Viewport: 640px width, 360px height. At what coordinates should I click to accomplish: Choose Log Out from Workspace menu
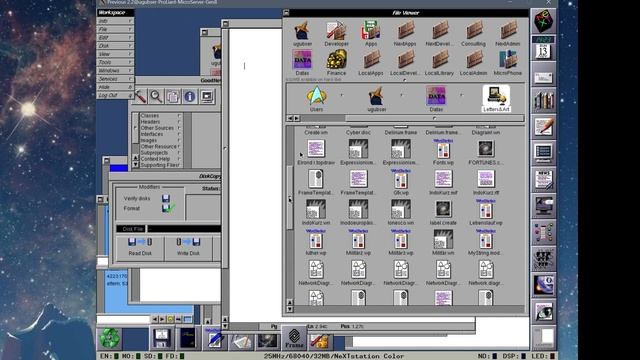pos(115,95)
